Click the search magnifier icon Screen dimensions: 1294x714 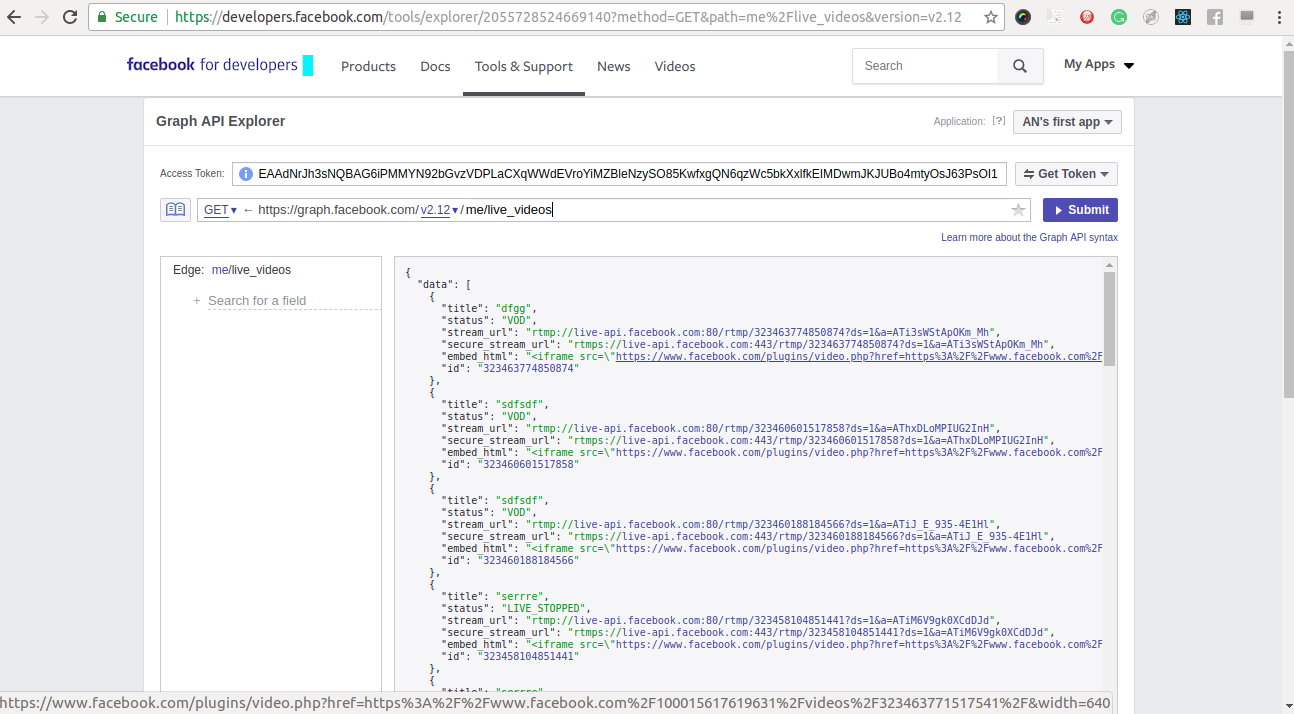1020,66
